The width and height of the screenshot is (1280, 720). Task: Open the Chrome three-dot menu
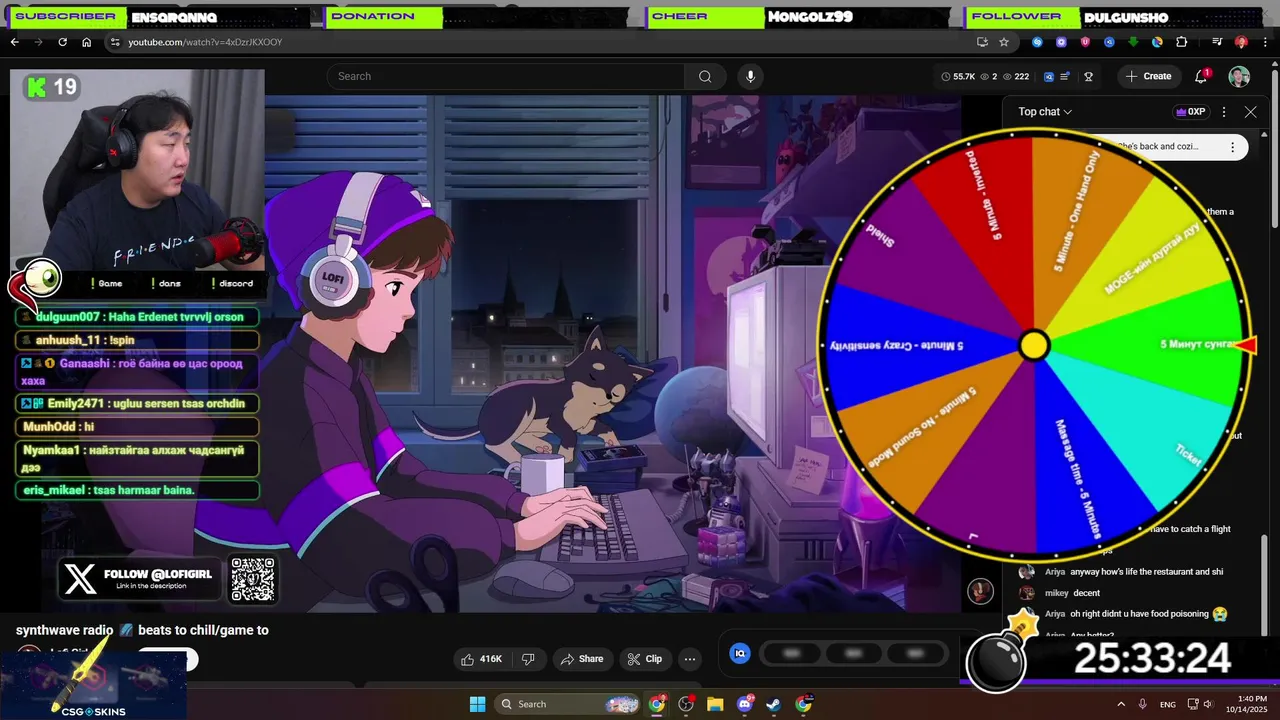(x=1266, y=42)
